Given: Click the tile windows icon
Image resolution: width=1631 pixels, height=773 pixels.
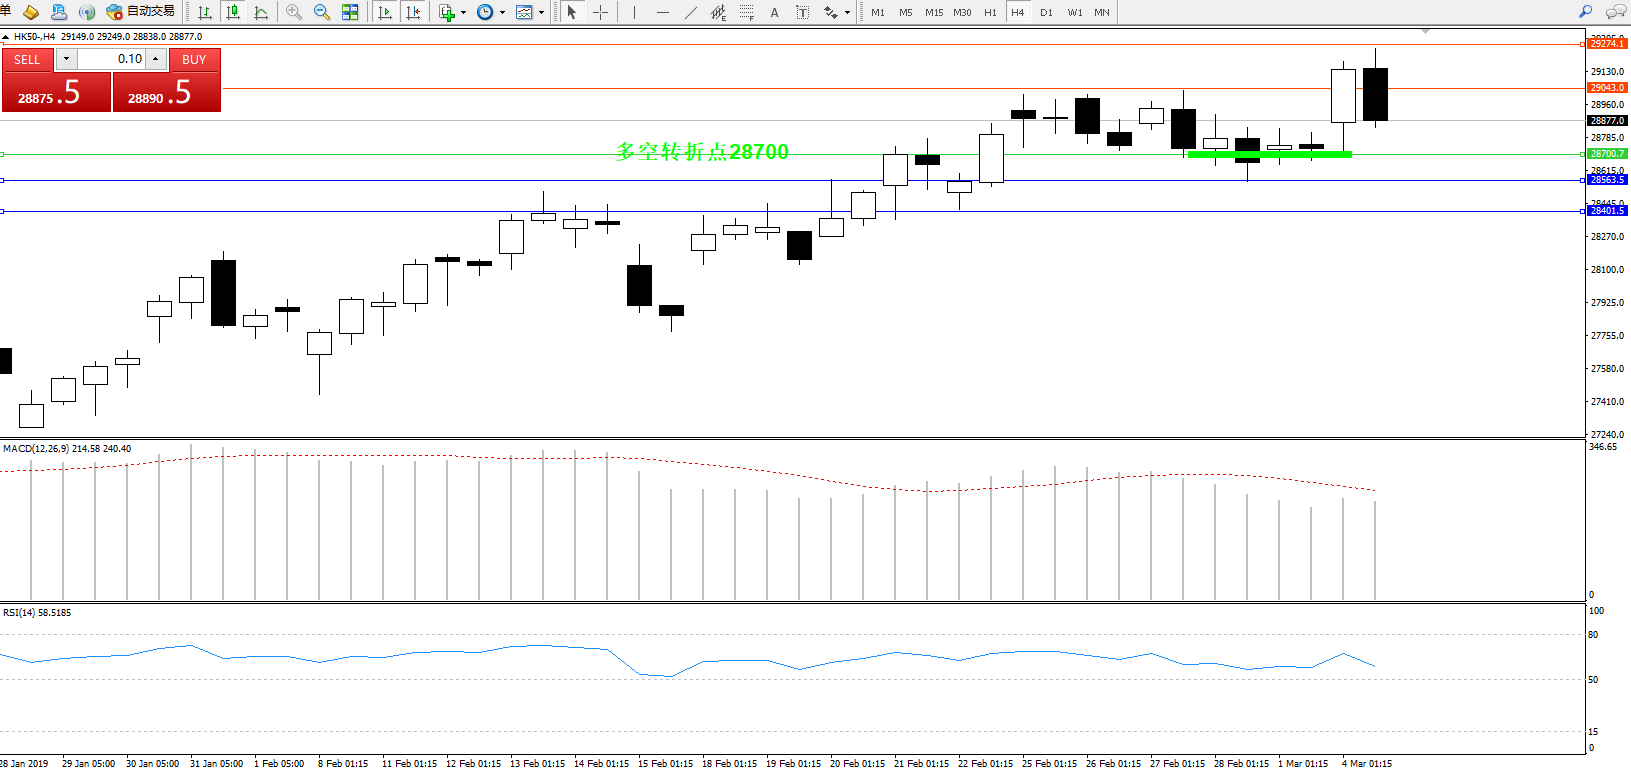Looking at the screenshot, I should tap(350, 12).
